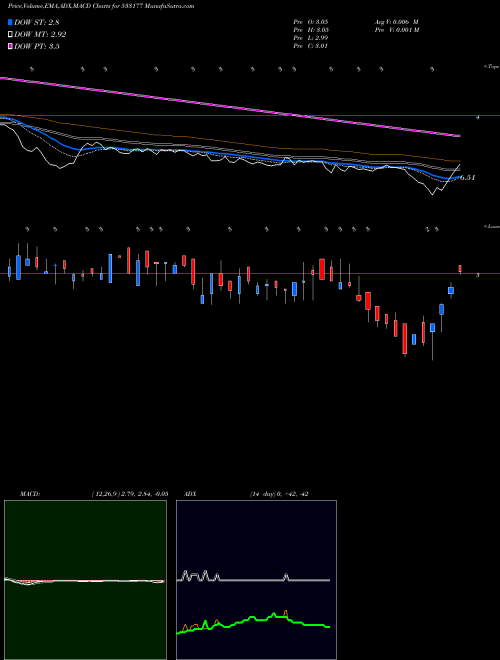Click the white DOW MT legend swatch
This screenshot has width=500, height=660.
(x=10, y=35)
